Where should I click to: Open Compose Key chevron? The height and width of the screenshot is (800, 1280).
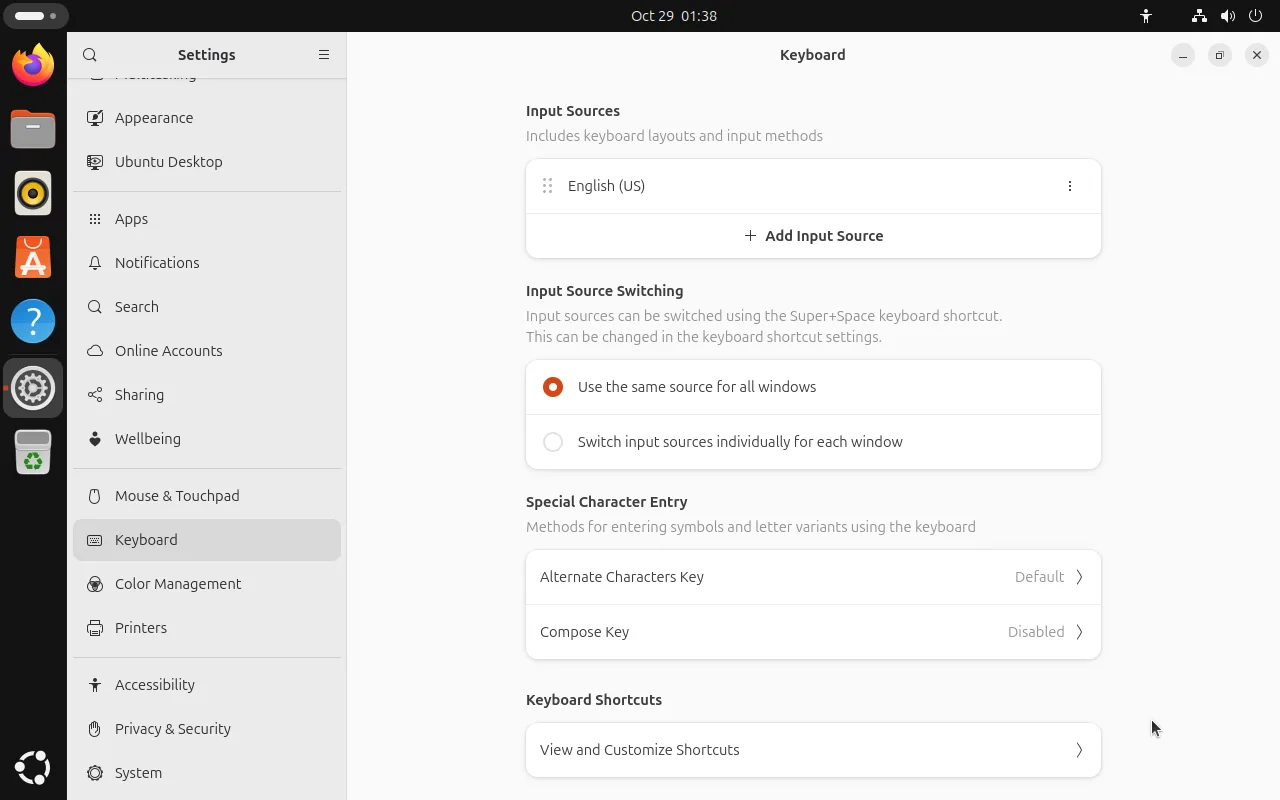[x=1079, y=632]
